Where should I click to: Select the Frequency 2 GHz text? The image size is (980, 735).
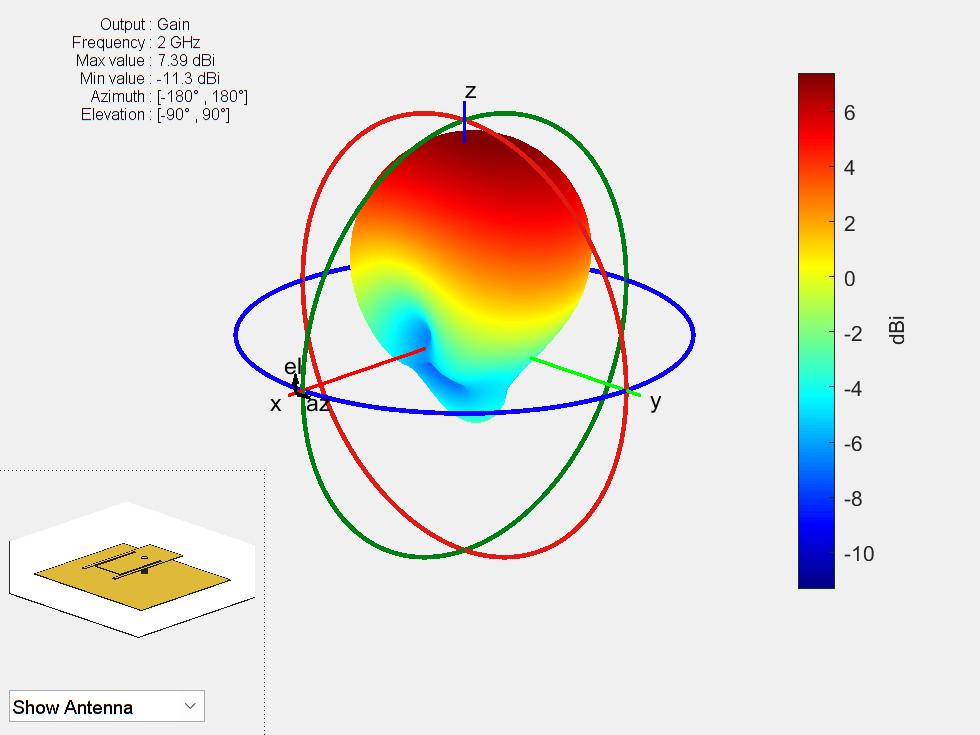tap(136, 43)
